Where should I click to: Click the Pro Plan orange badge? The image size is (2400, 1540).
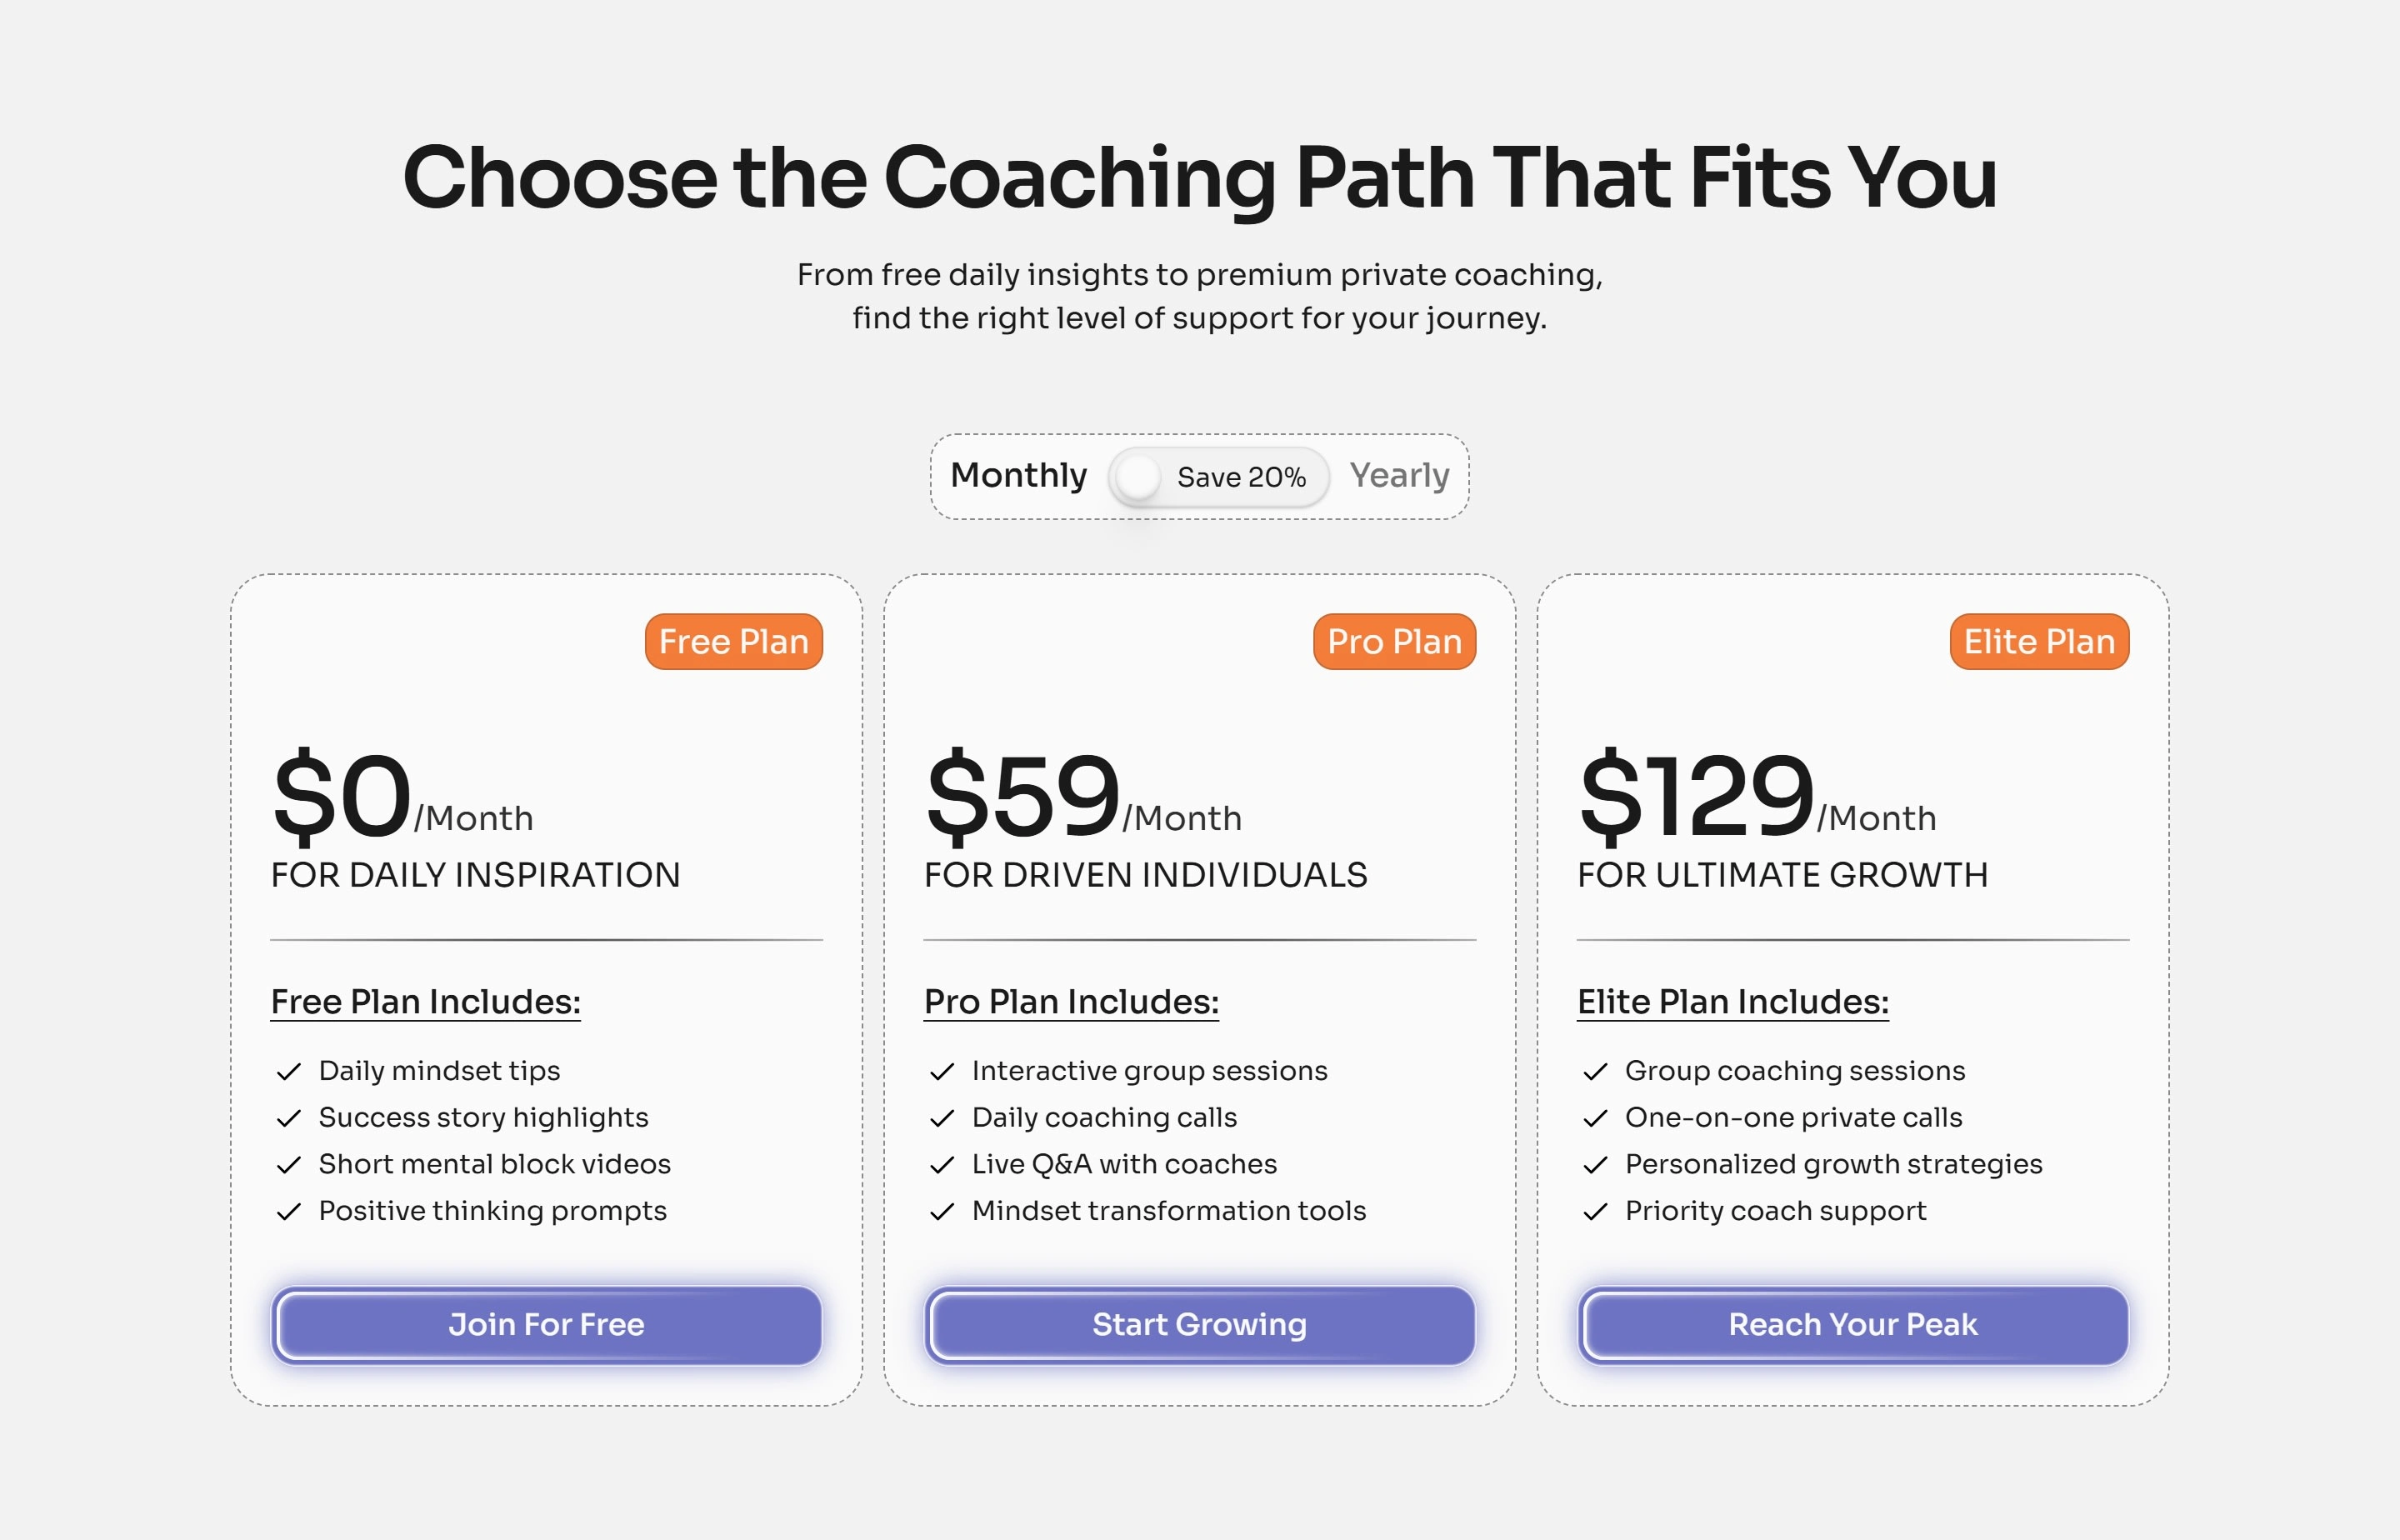click(1394, 642)
